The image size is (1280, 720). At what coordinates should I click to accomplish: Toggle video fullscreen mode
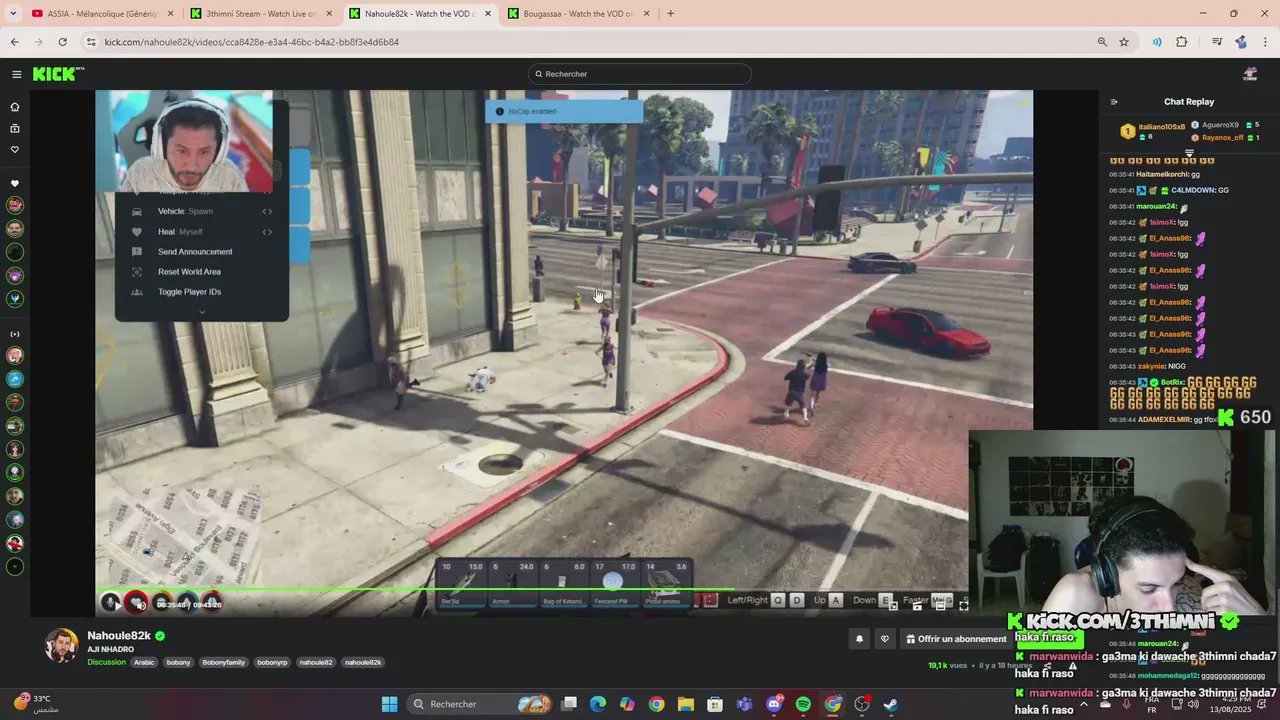pyautogui.click(x=963, y=604)
